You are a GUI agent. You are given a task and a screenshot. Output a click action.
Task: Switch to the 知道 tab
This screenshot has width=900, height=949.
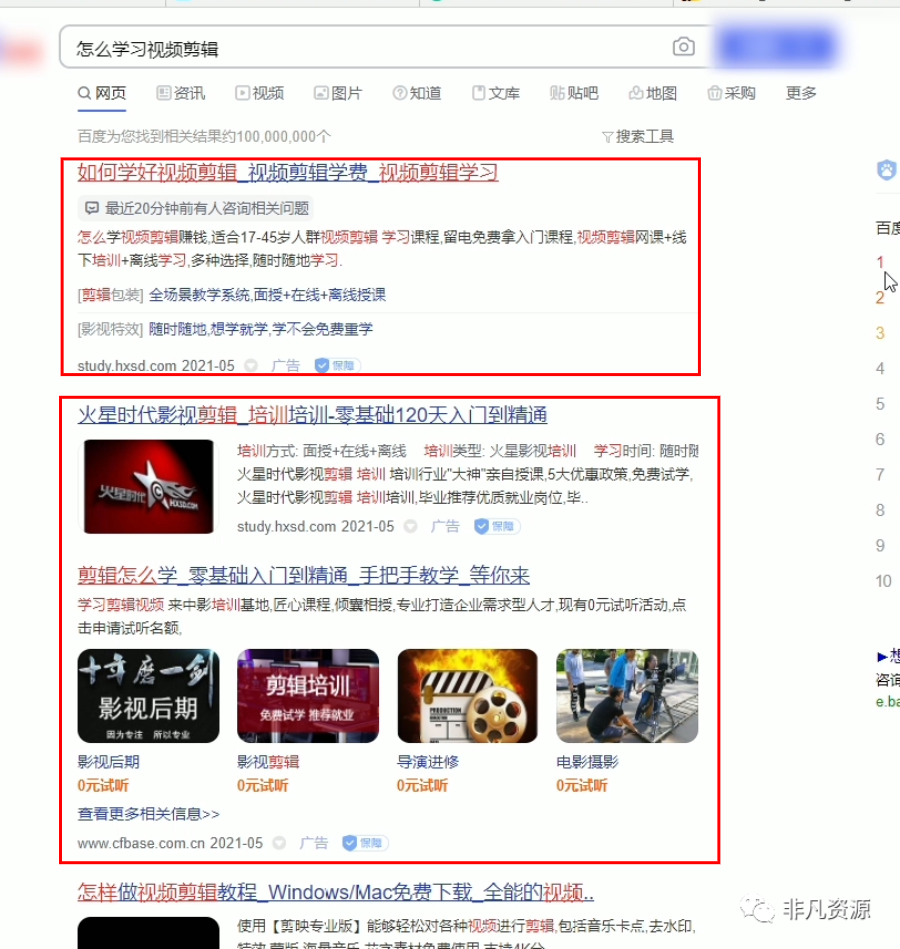pyautogui.click(x=416, y=93)
